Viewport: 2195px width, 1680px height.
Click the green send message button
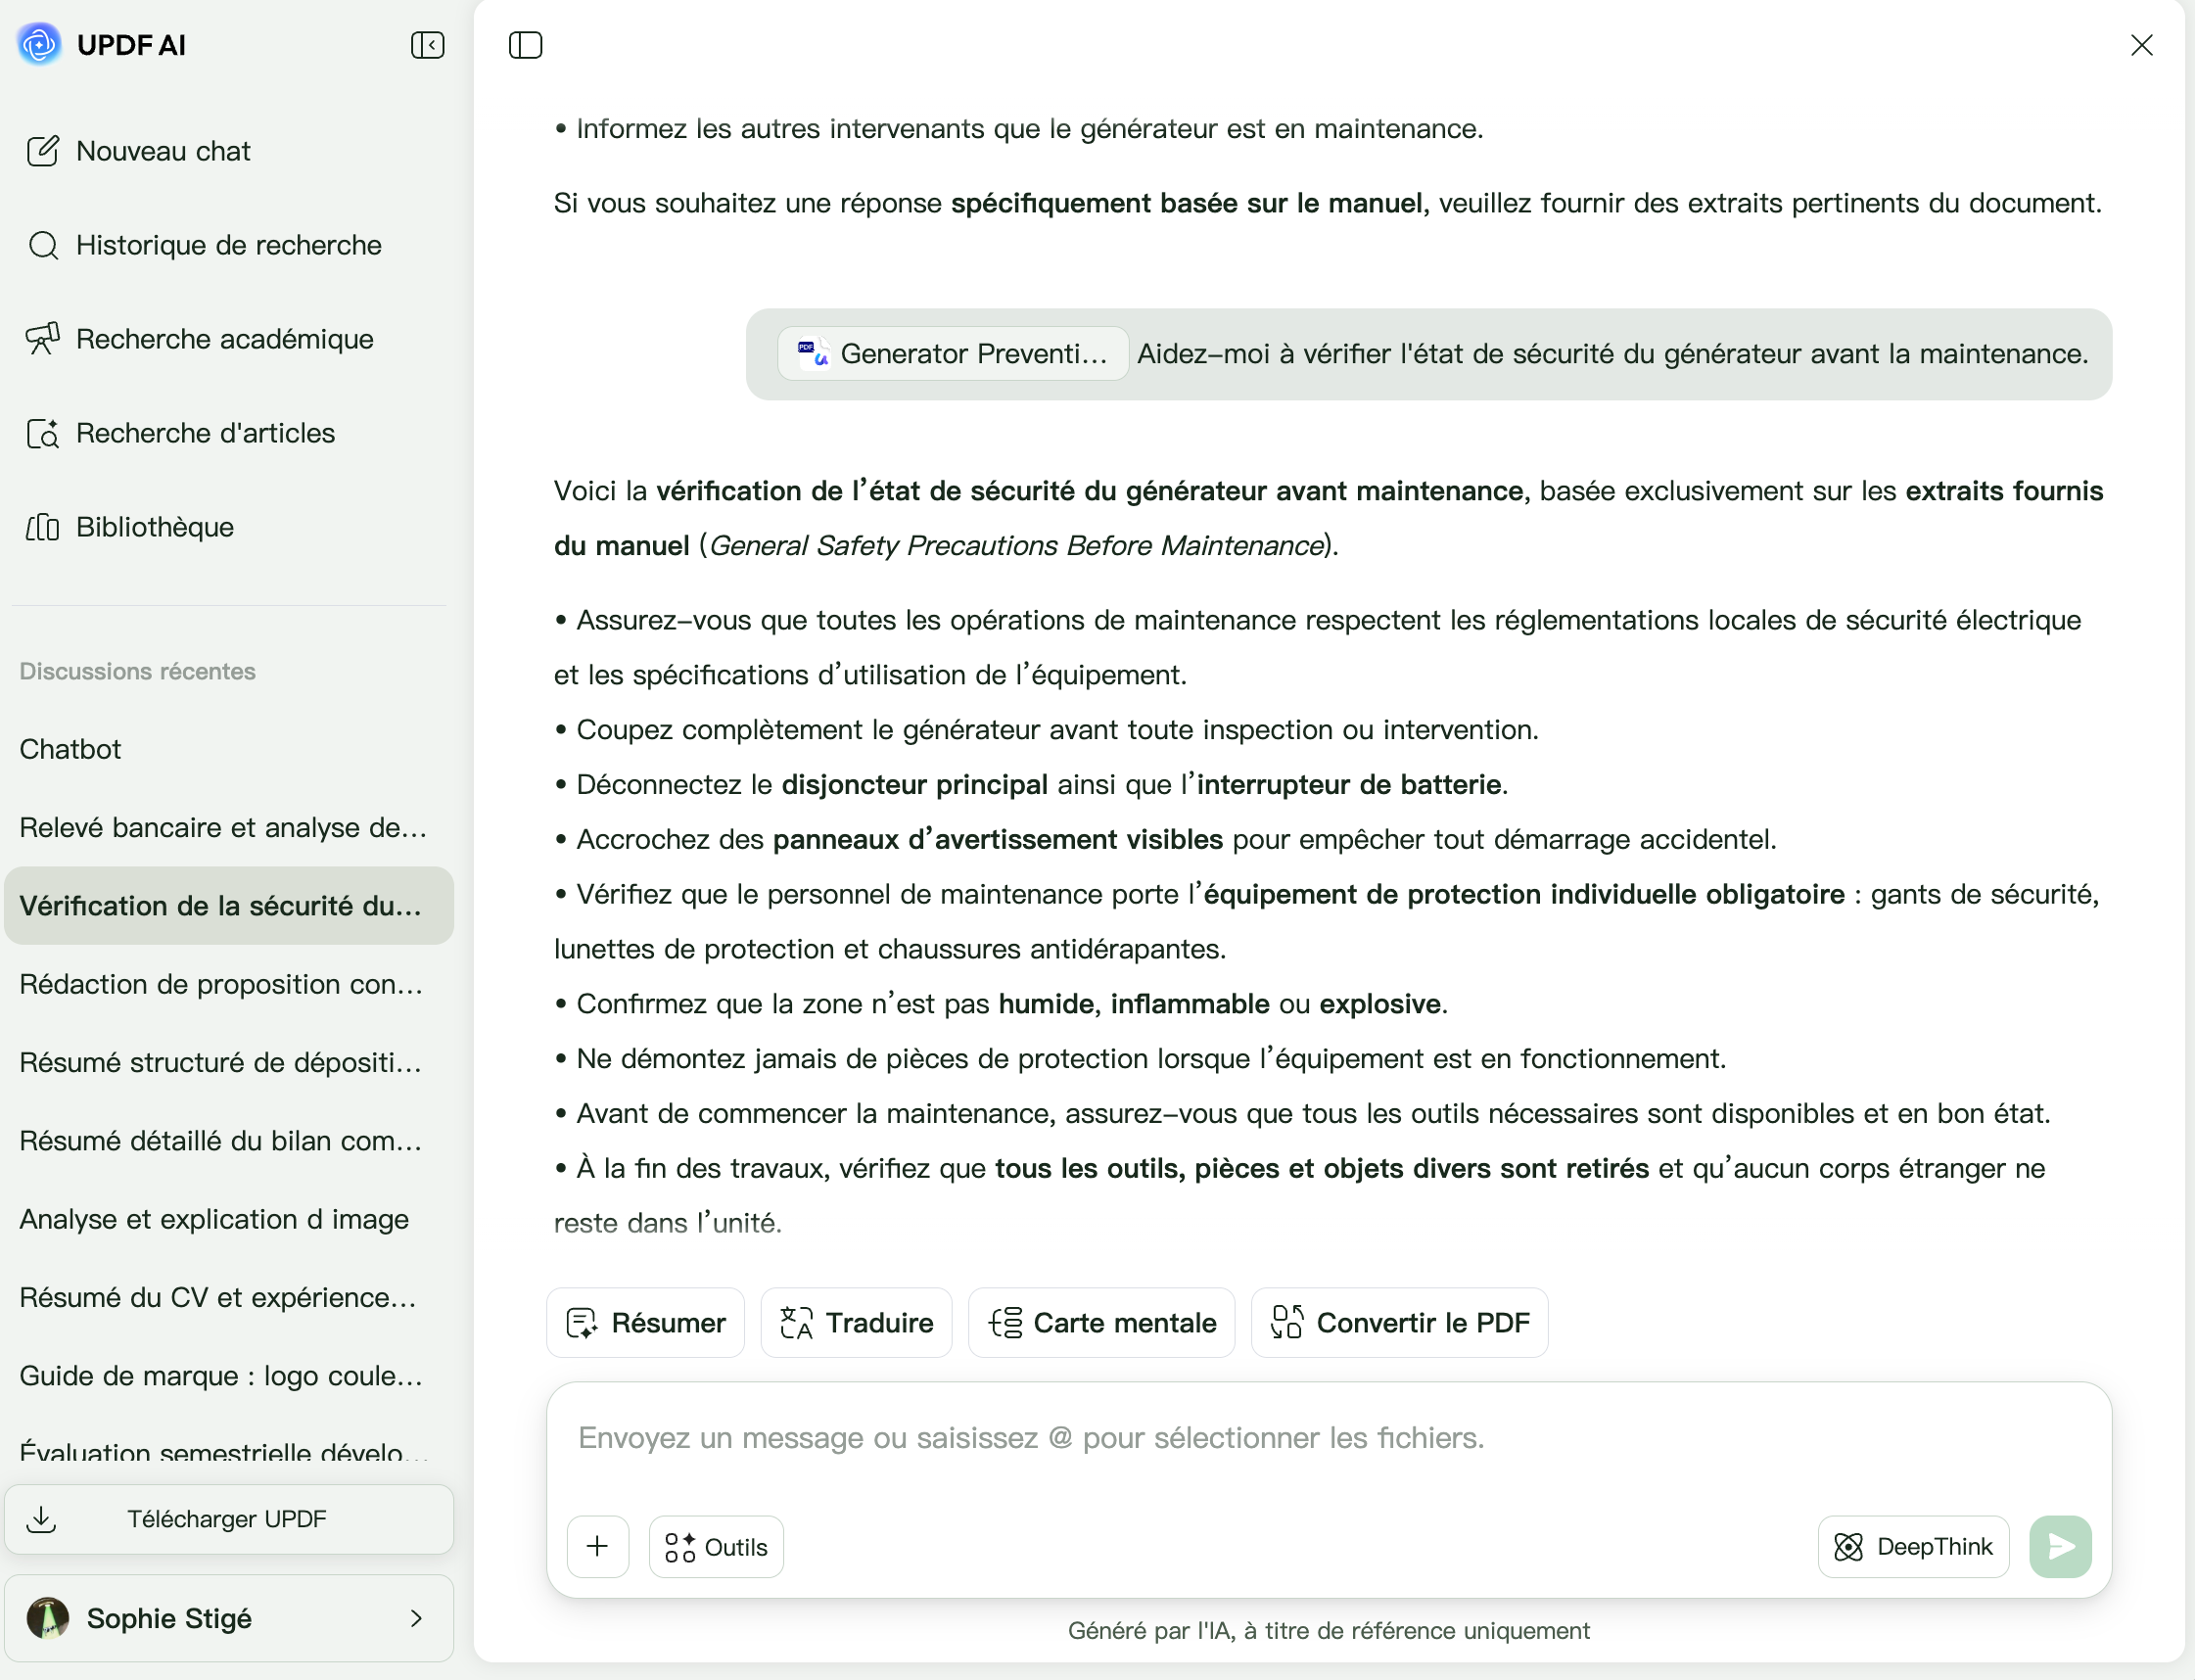[x=2060, y=1547]
